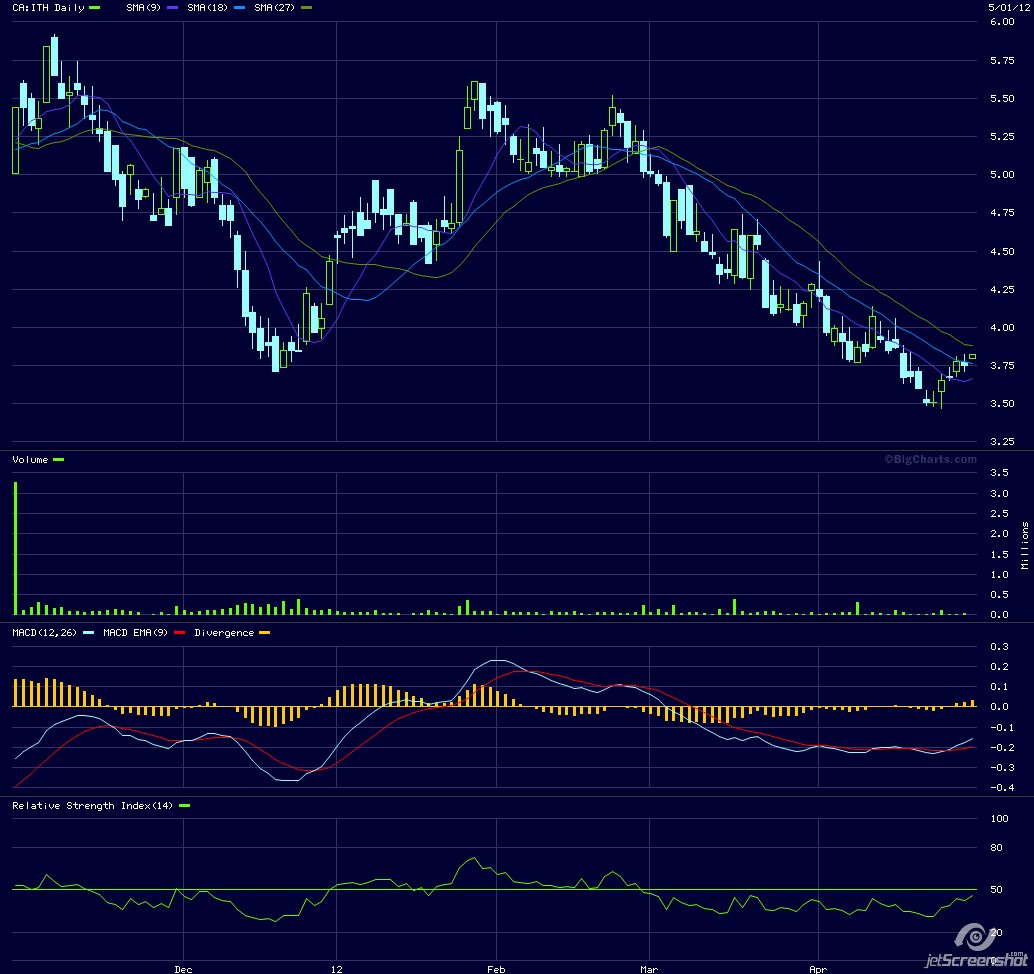This screenshot has width=1034, height=974.
Task: Click the Dec month axis label
Action: coord(183,969)
